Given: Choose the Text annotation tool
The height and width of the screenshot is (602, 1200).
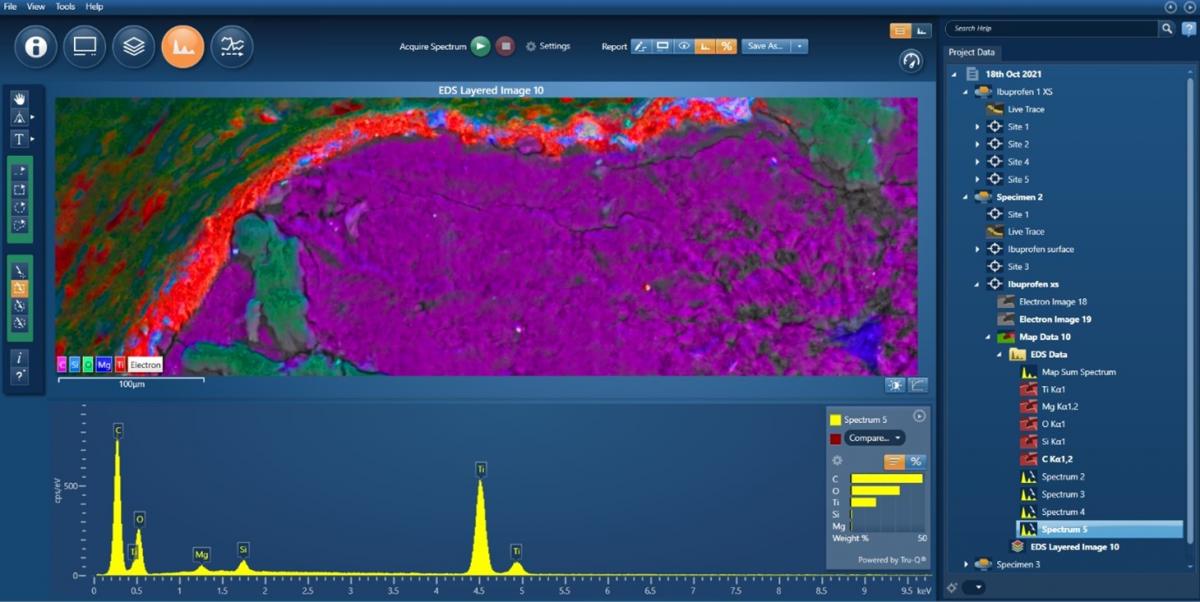Looking at the screenshot, I should coord(19,139).
